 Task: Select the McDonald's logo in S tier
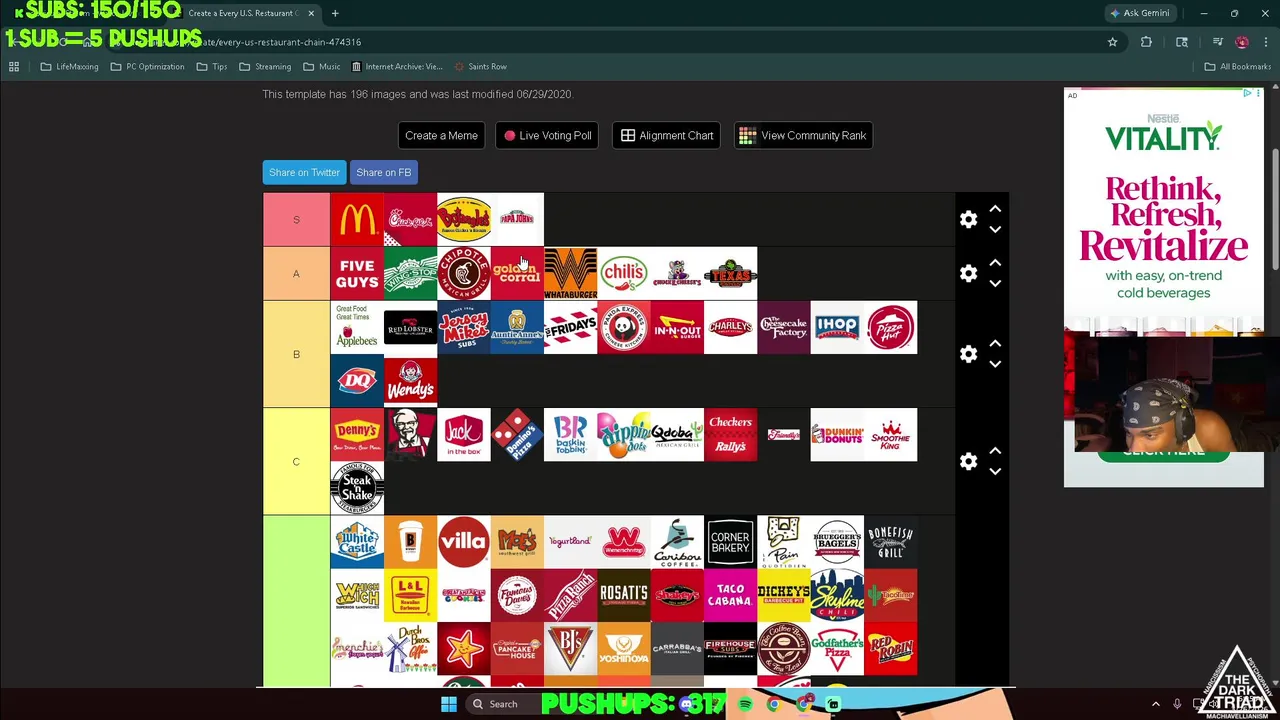coord(357,219)
